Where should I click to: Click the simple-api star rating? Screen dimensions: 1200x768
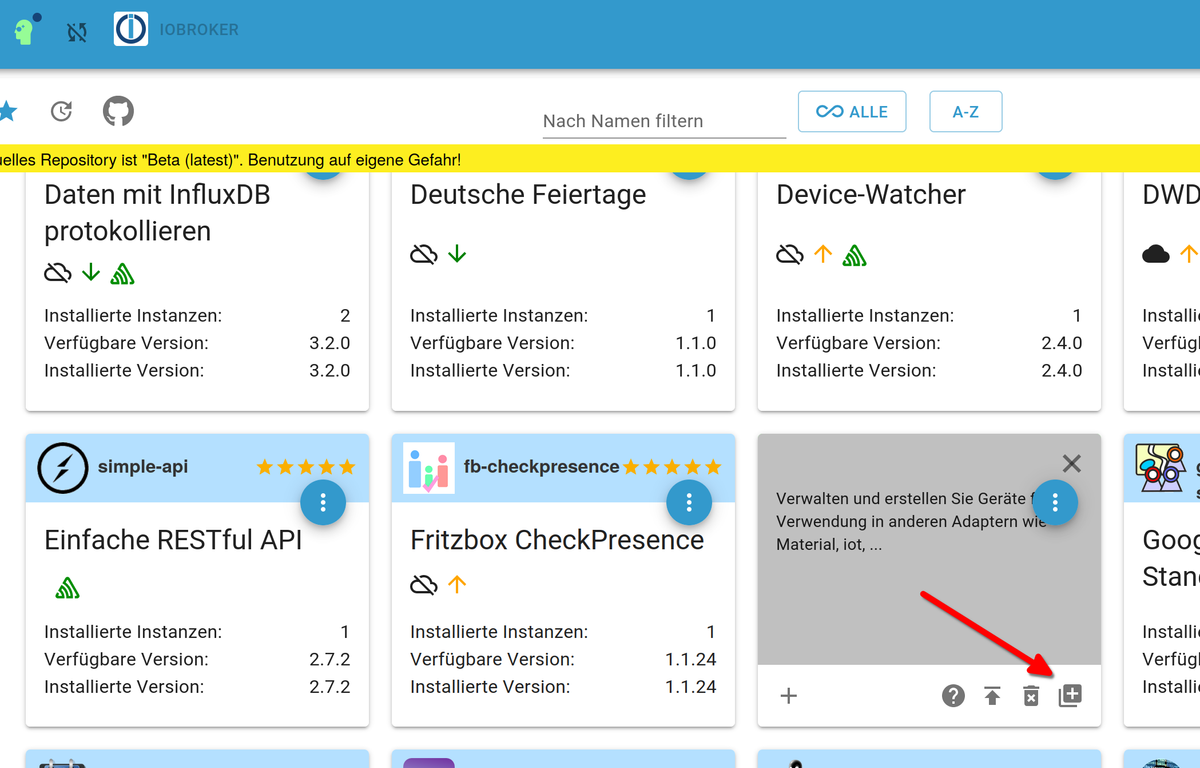pyautogui.click(x=306, y=467)
